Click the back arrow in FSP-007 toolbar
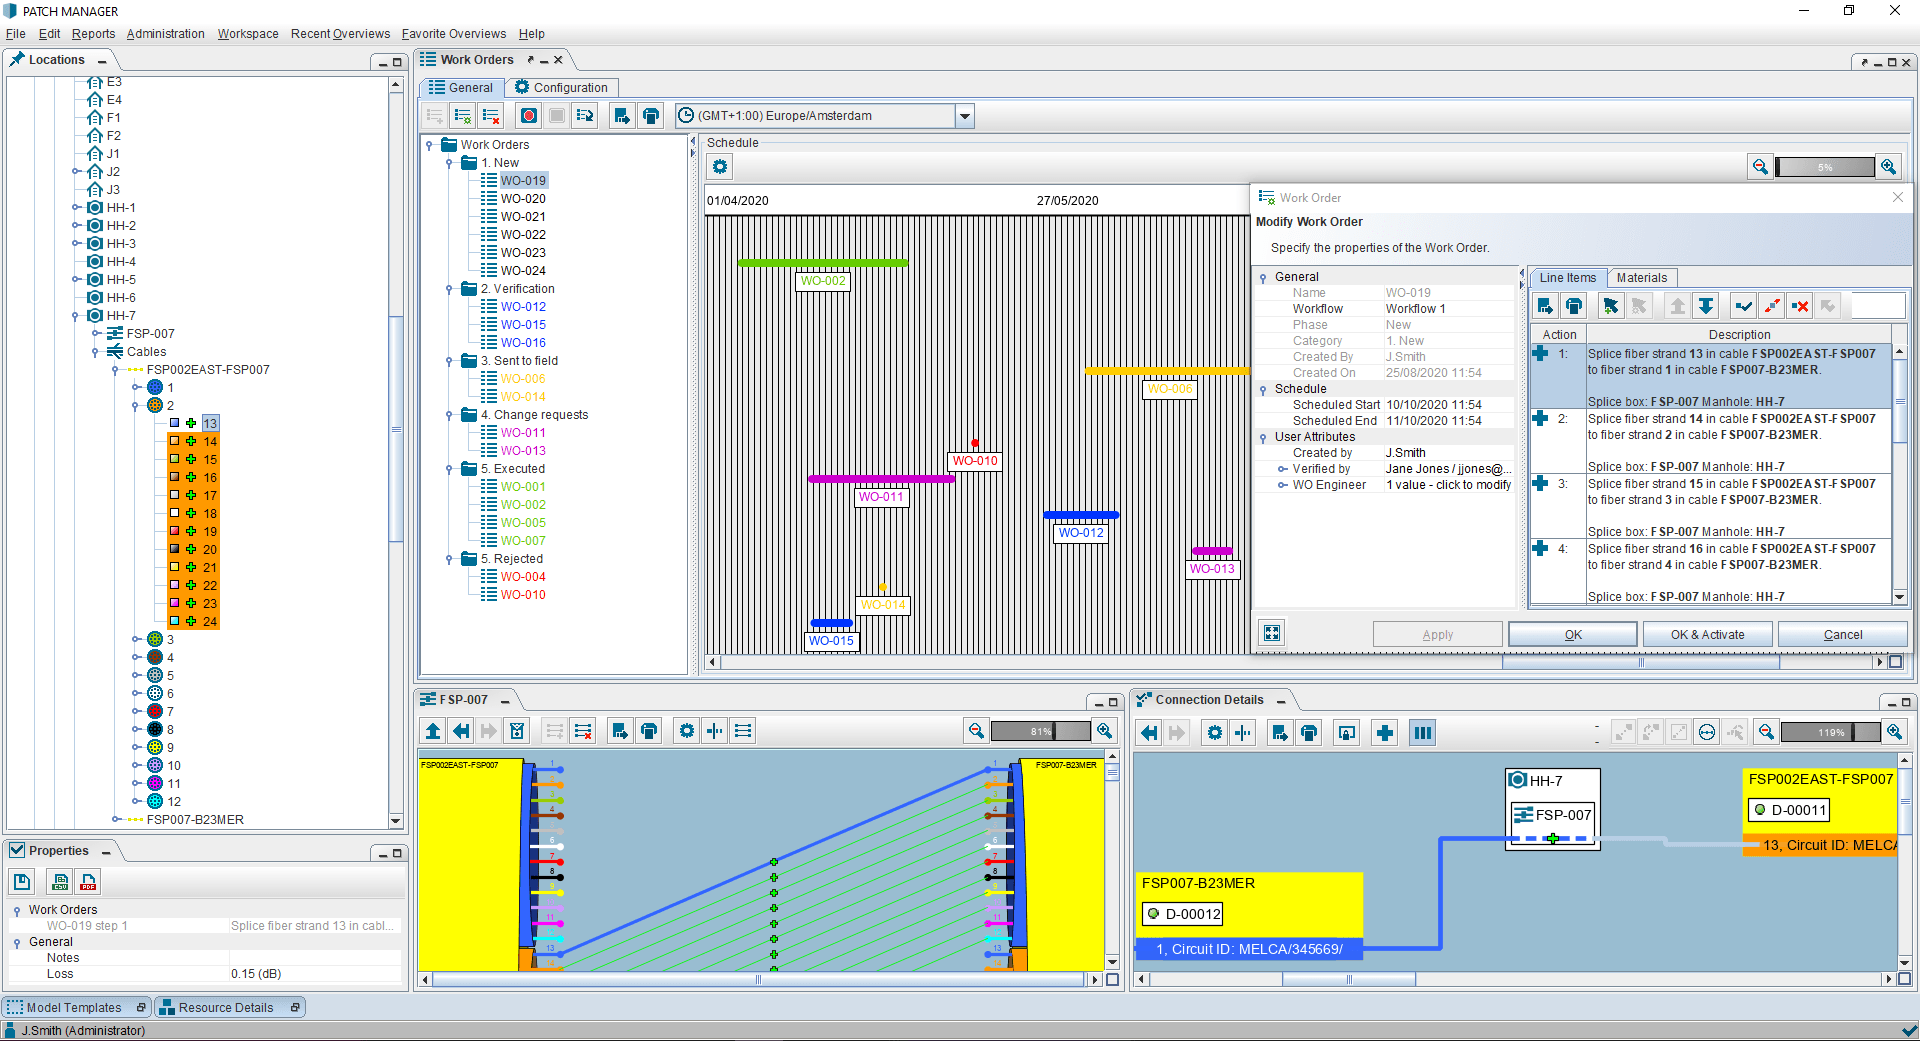The image size is (1920, 1041). pos(461,731)
